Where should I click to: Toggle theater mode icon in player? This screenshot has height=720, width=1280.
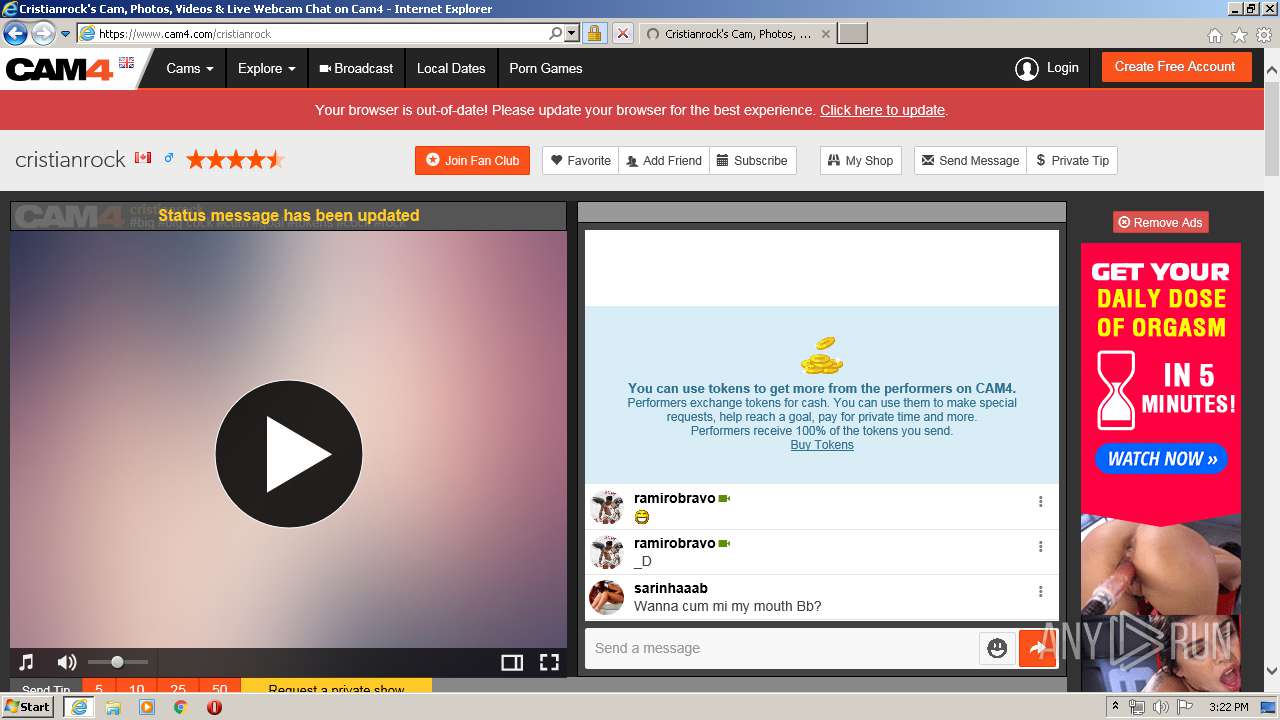(x=512, y=662)
